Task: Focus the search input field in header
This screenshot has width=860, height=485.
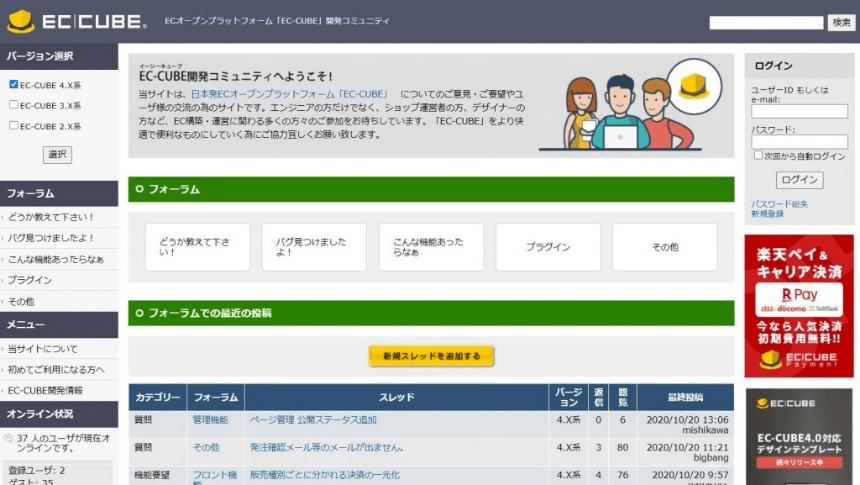Action: 766,22
